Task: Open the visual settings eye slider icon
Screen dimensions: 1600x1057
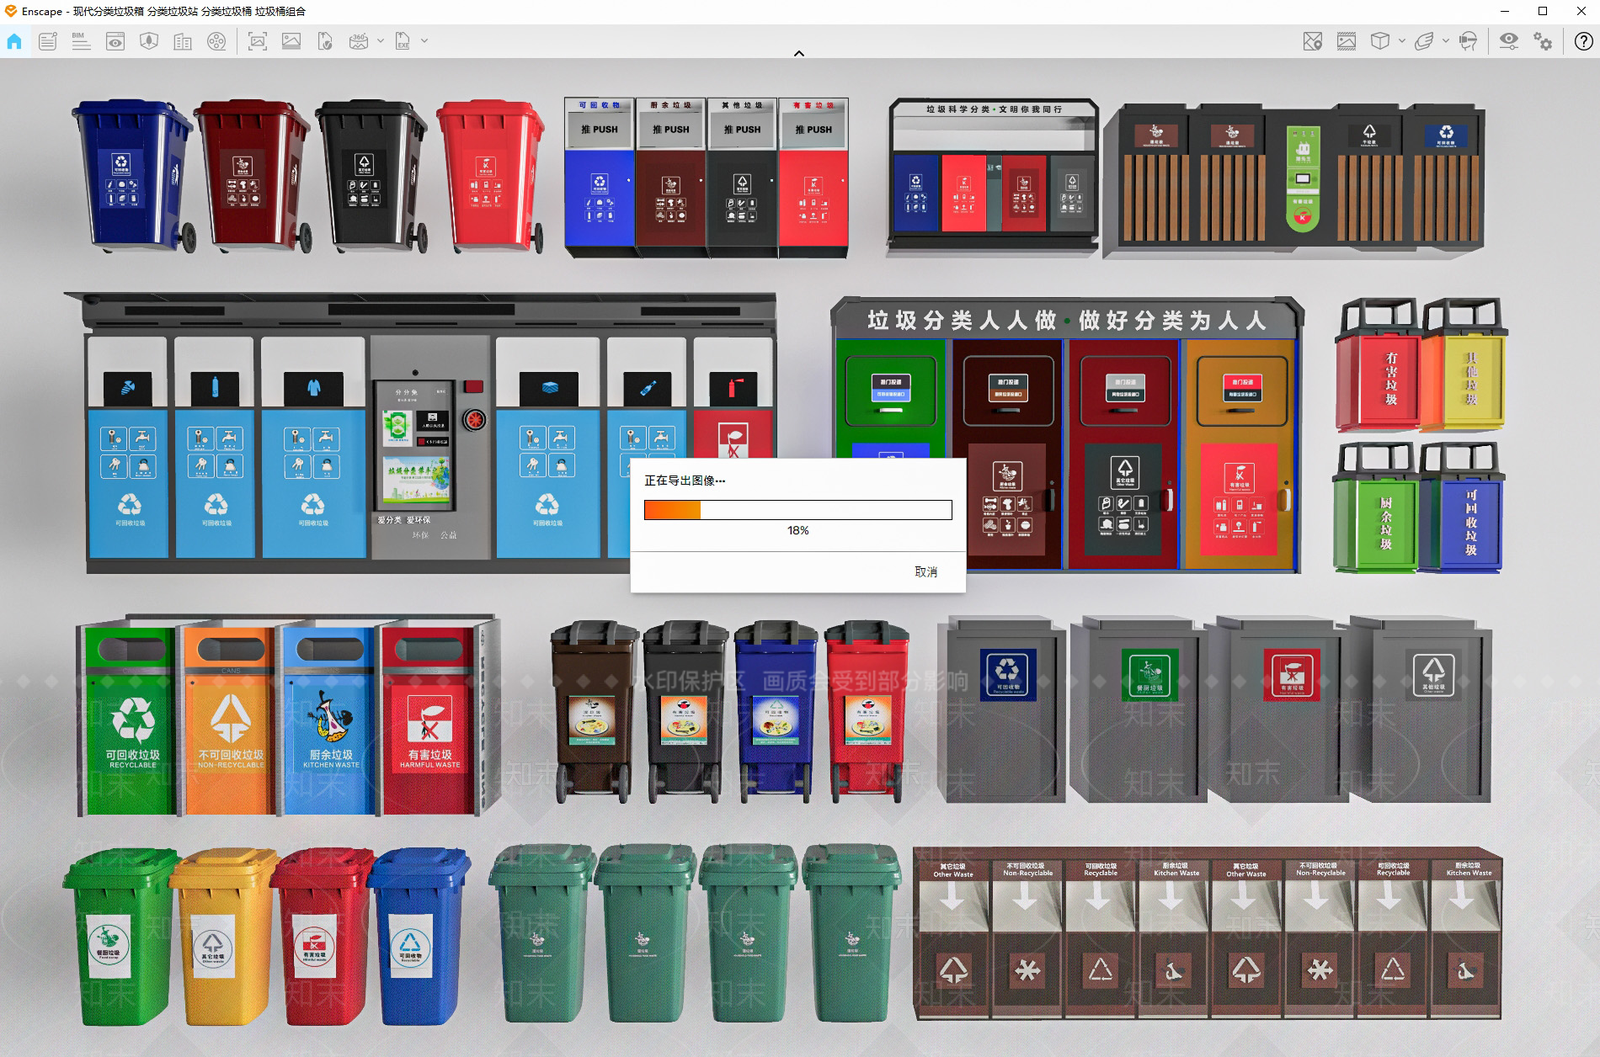Action: point(1509,41)
